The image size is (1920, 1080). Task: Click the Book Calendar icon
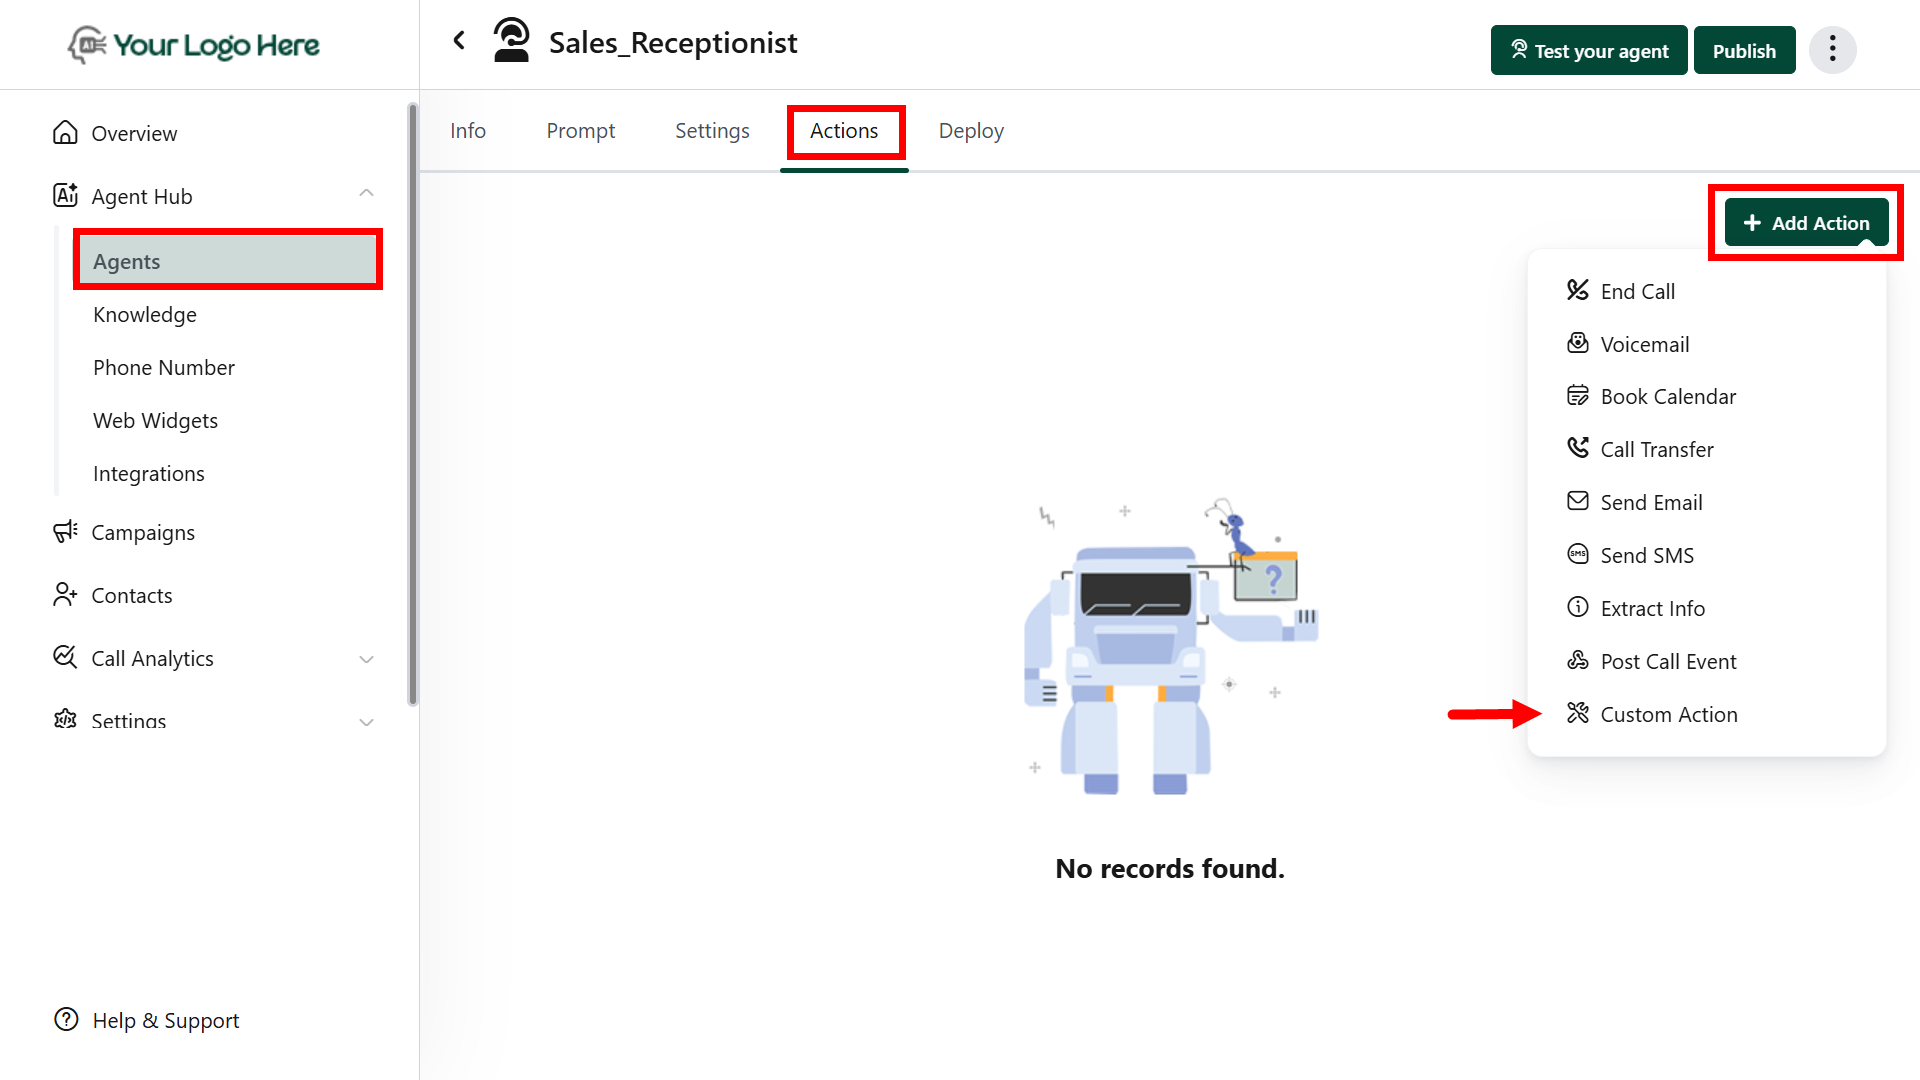click(1577, 395)
